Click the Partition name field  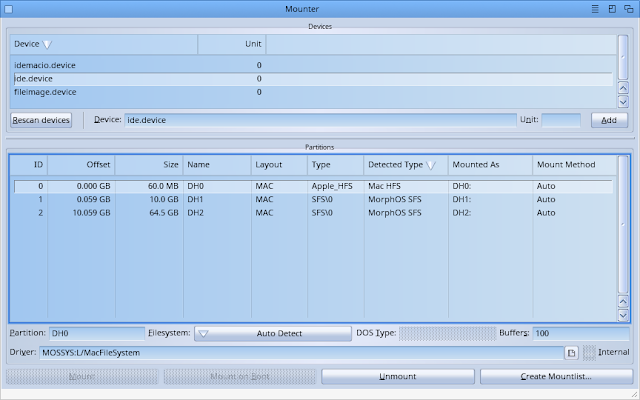[97, 333]
